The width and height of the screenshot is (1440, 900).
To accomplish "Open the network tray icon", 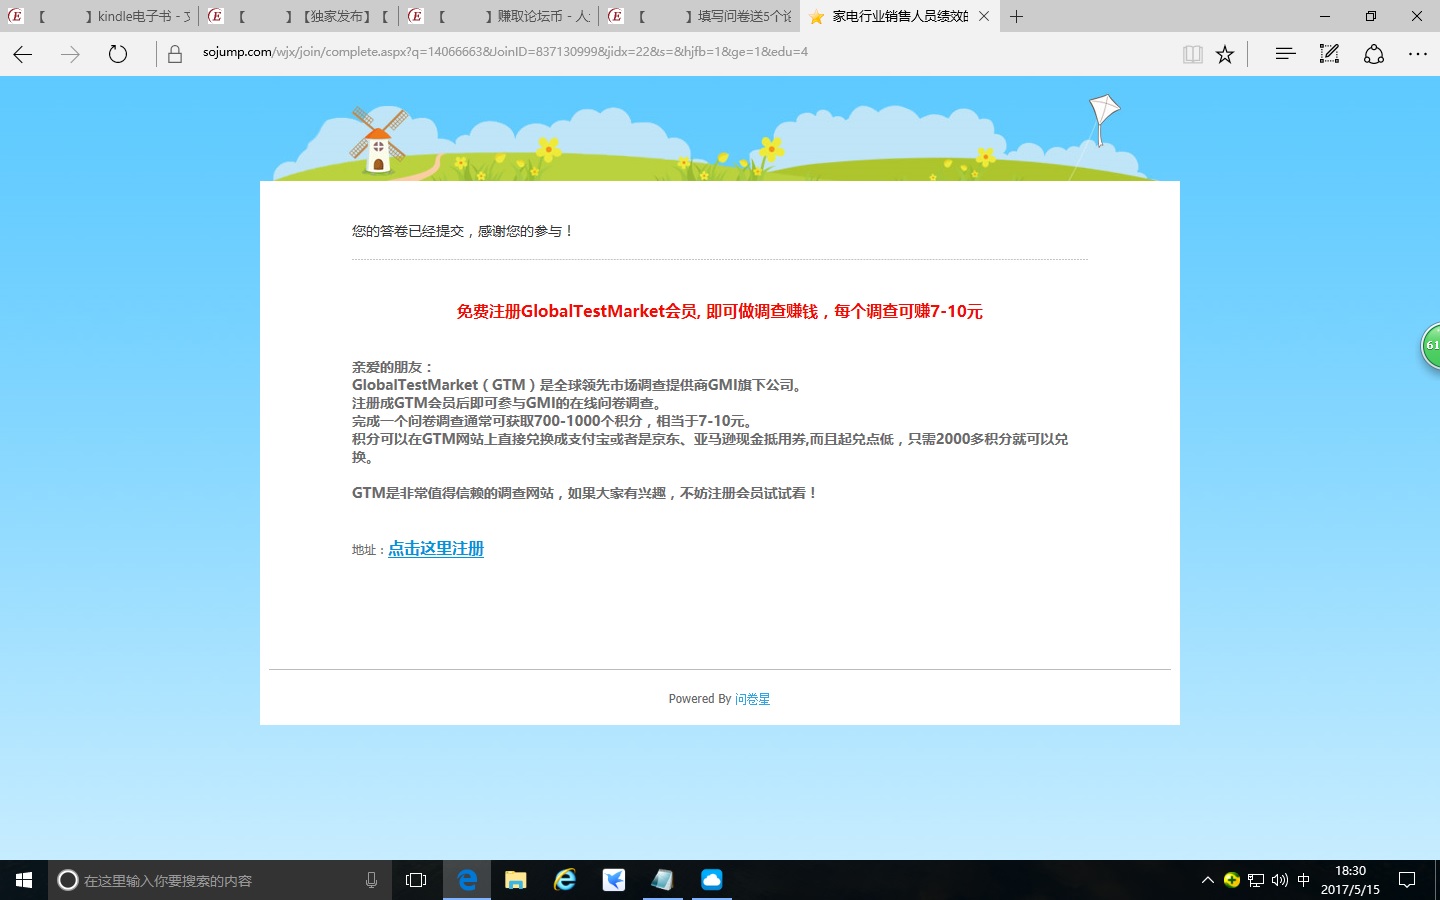I will point(1256,880).
